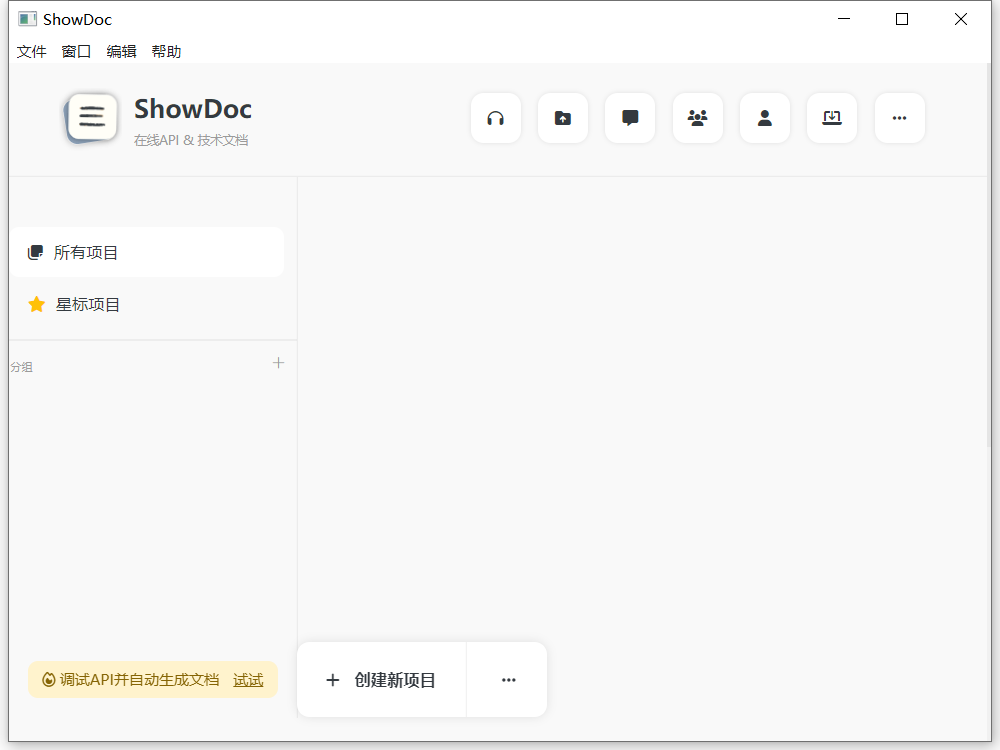Click the ShowDoc logo icon
Screen dimensions: 1000x750
91,118
